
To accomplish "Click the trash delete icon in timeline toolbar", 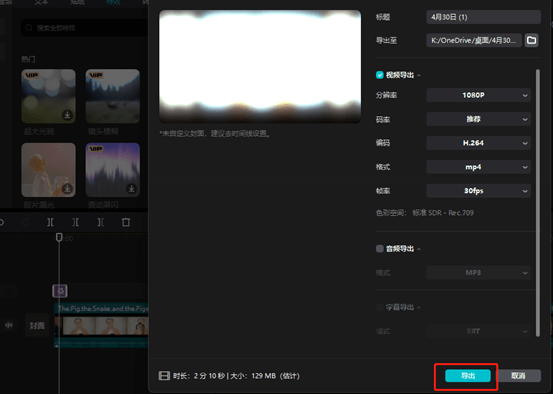I will [126, 222].
